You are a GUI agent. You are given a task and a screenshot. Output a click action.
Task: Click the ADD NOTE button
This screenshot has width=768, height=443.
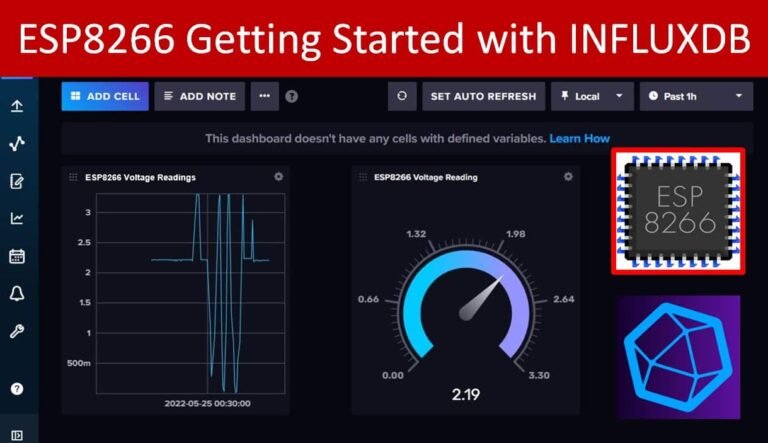[199, 97]
